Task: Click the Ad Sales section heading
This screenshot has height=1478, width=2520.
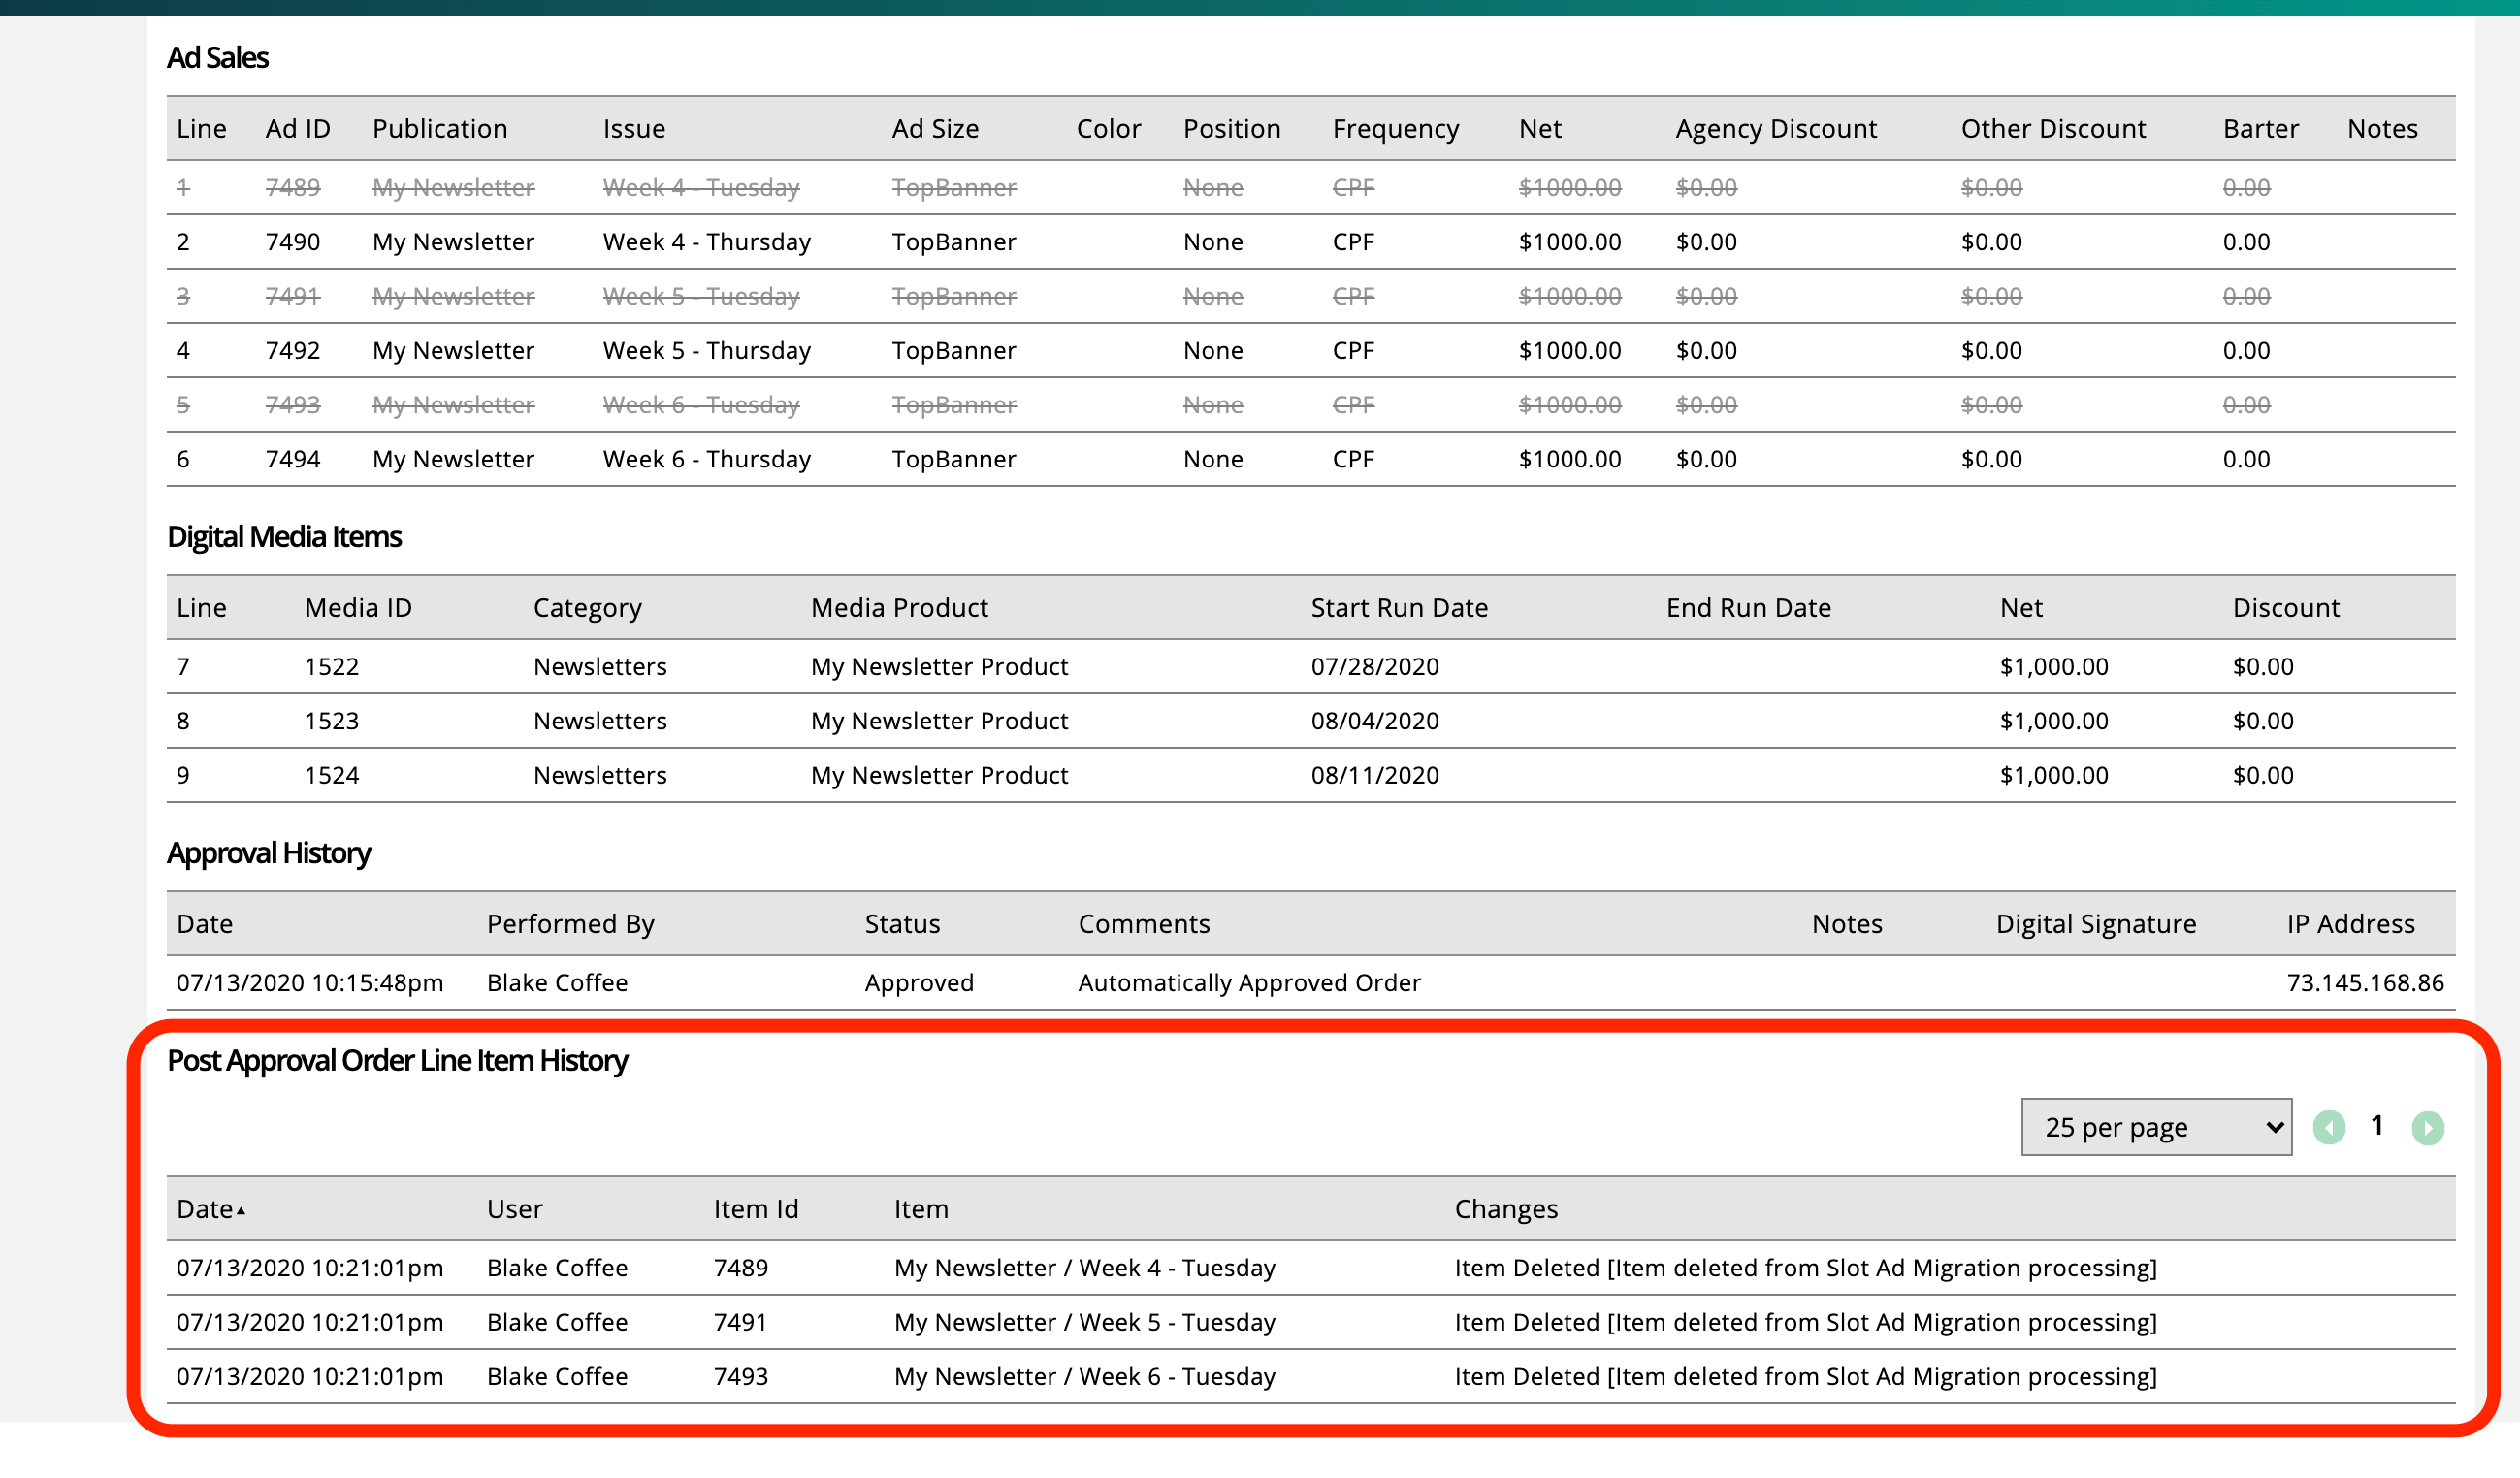Action: tap(217, 58)
